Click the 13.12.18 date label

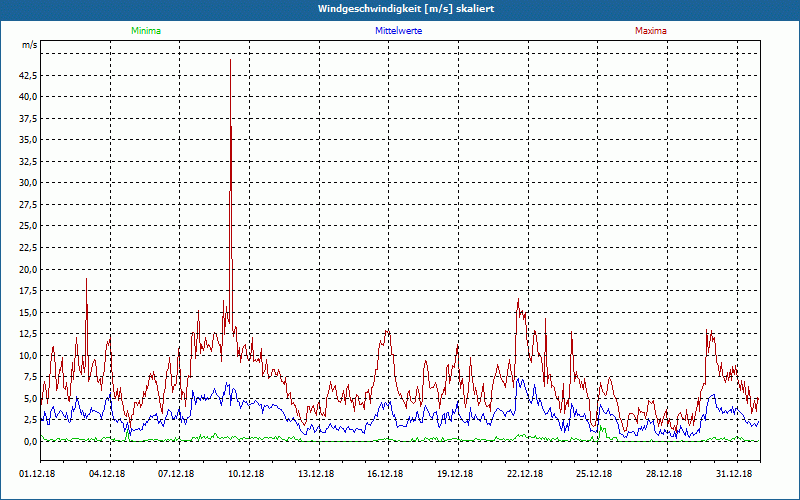point(316,474)
